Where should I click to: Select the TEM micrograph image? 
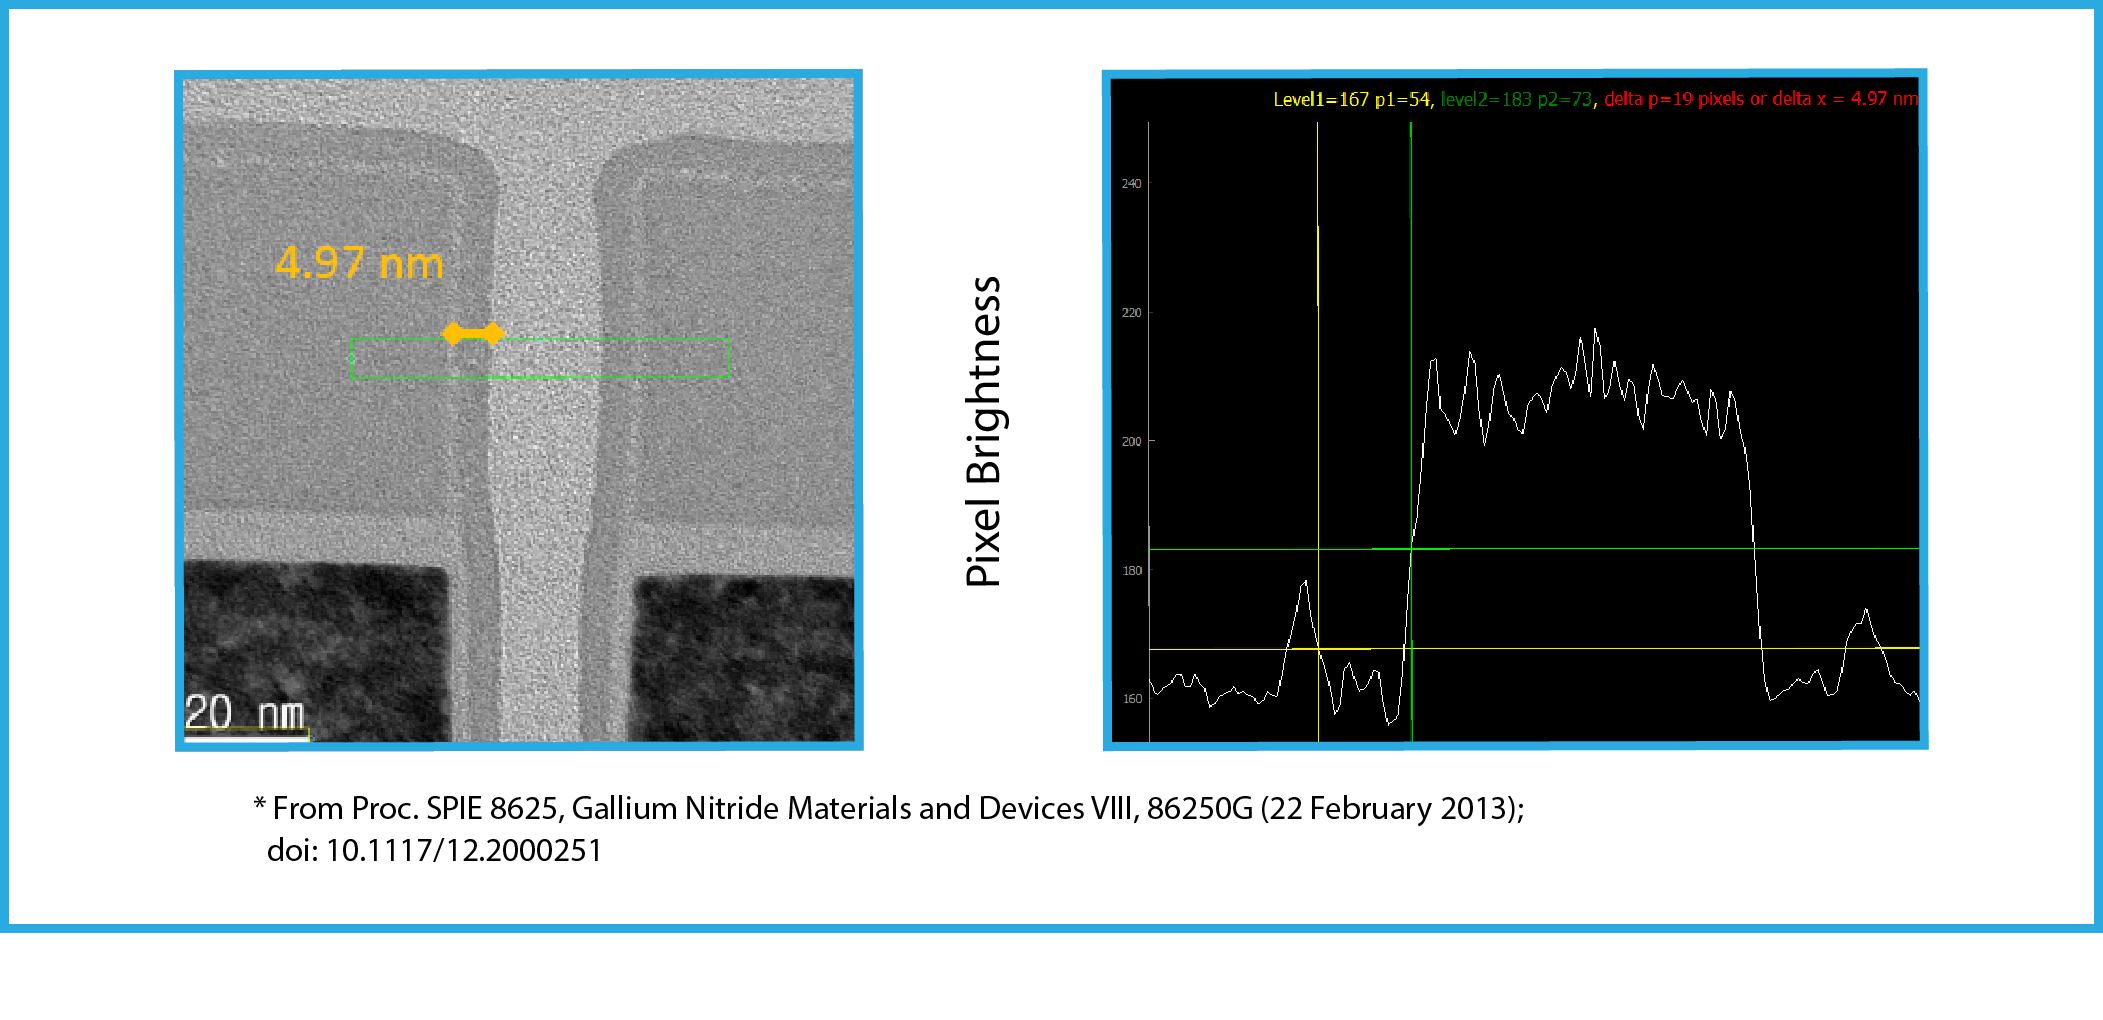click(519, 410)
